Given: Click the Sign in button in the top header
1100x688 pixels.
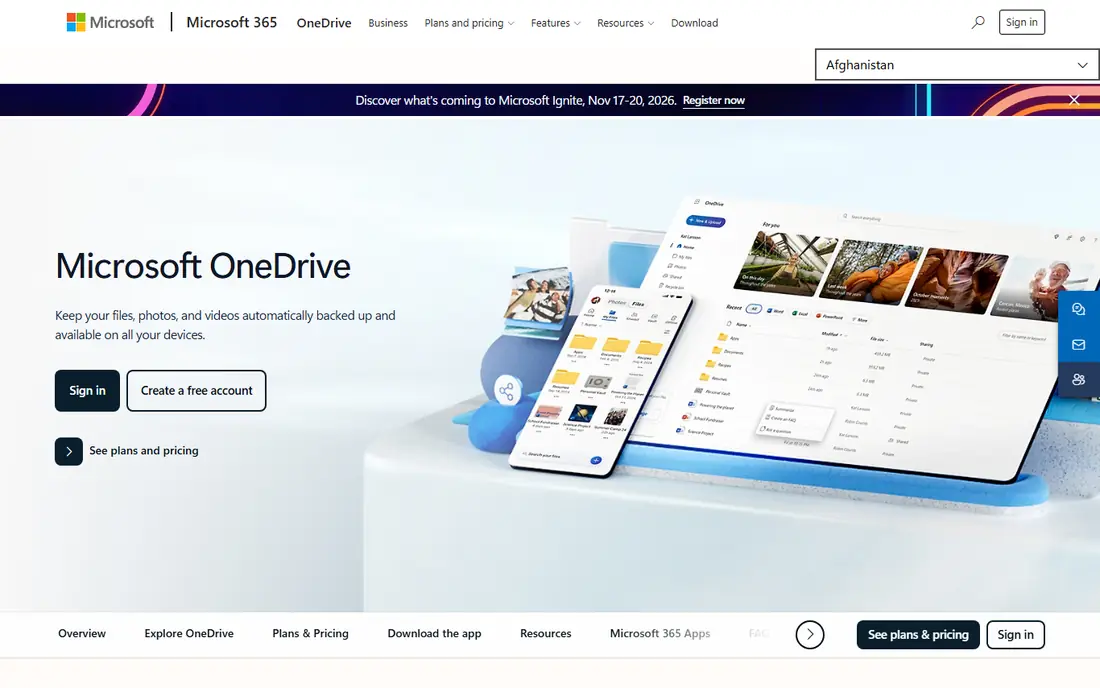Looking at the screenshot, I should coord(1021,22).
